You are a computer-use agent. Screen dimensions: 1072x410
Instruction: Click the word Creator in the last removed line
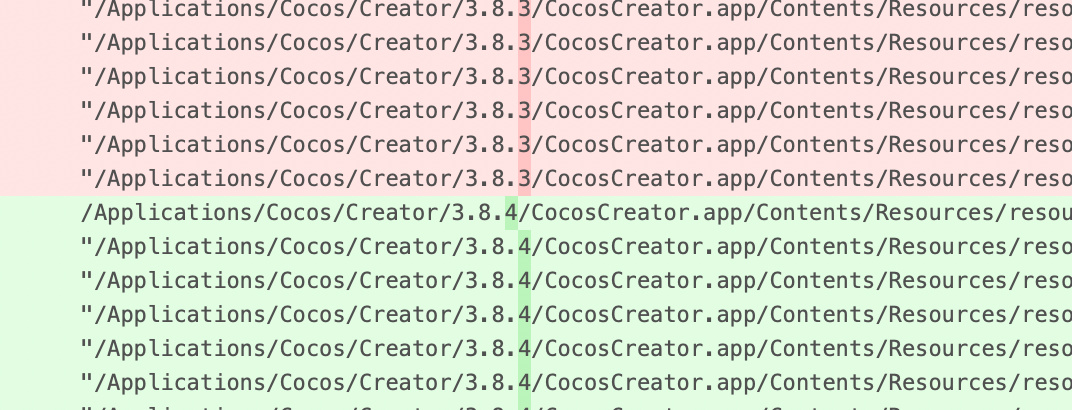pyautogui.click(x=405, y=178)
